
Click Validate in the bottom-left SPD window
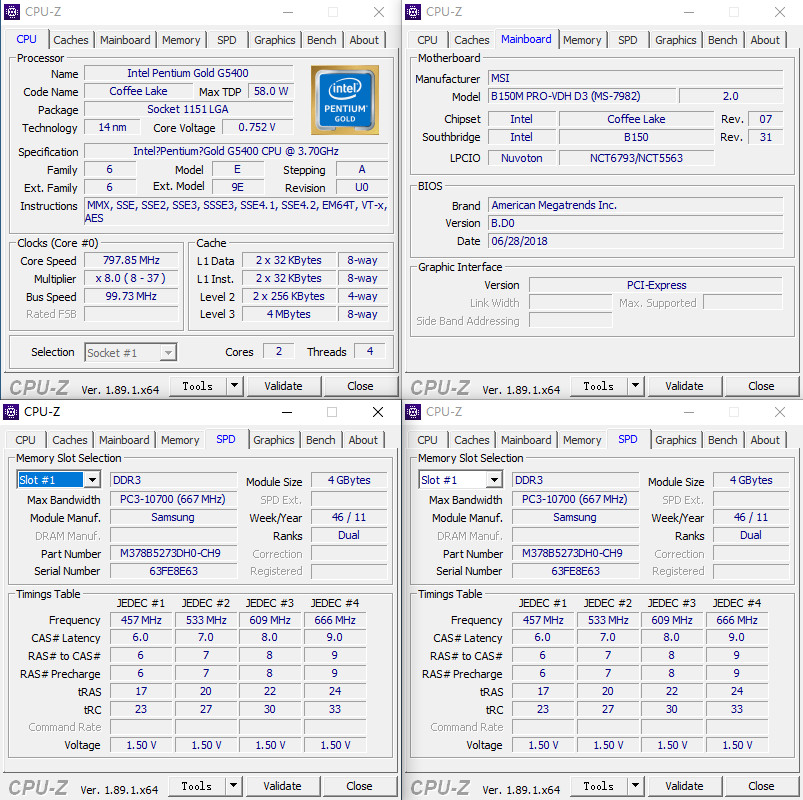[282, 786]
